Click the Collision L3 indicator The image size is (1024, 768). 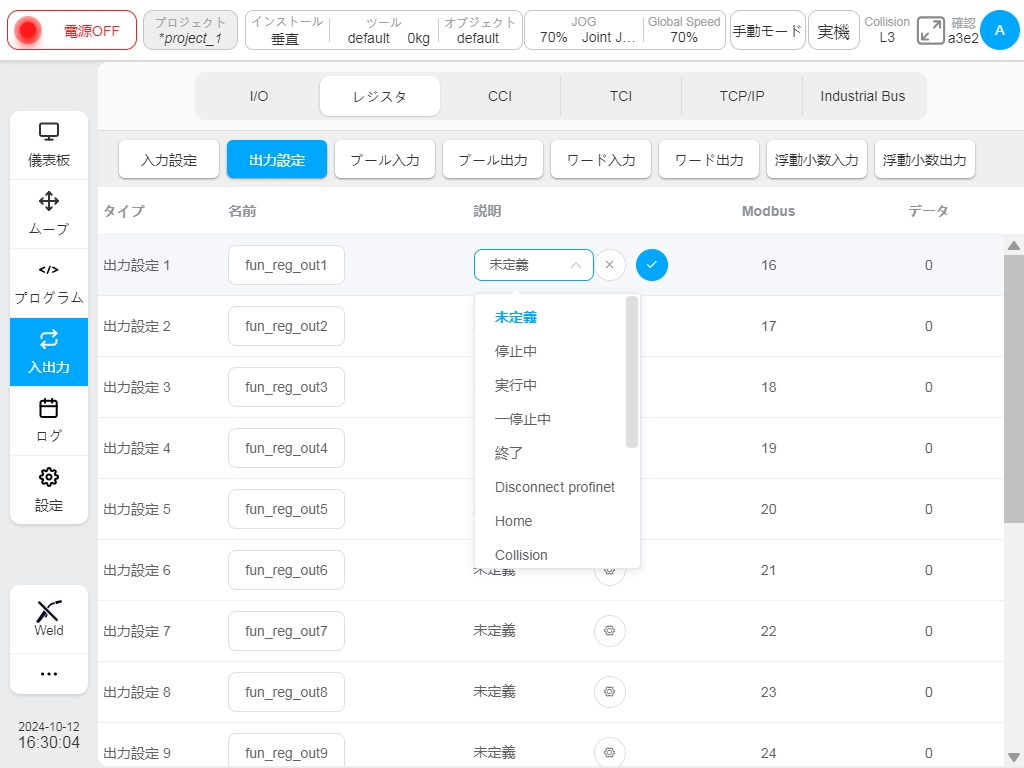(886, 30)
